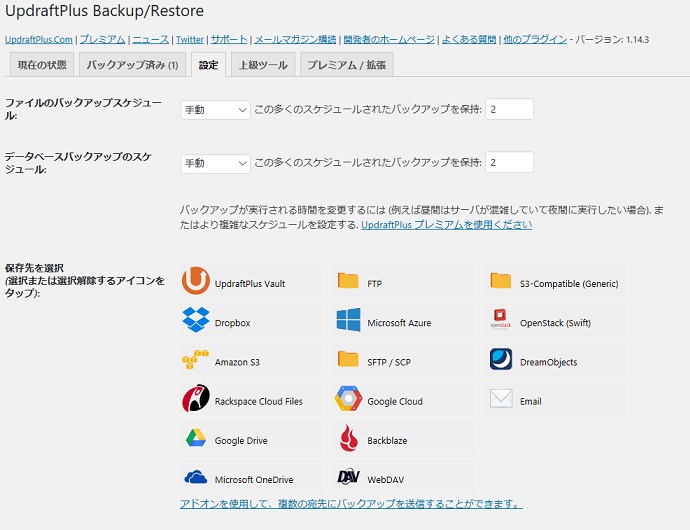Visit the 開発者のホームページ link

(x=389, y=39)
